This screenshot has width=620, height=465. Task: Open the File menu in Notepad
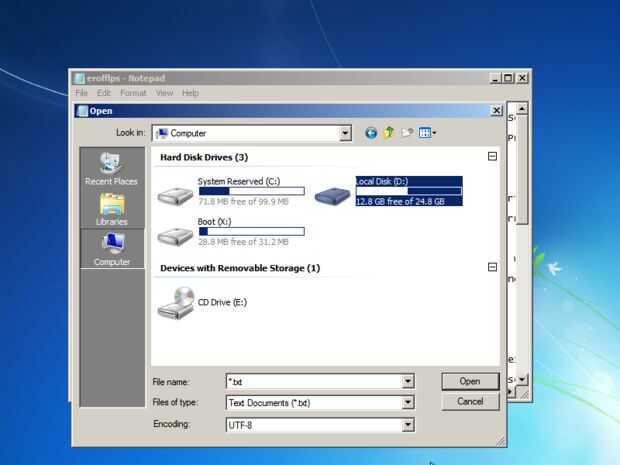point(81,93)
